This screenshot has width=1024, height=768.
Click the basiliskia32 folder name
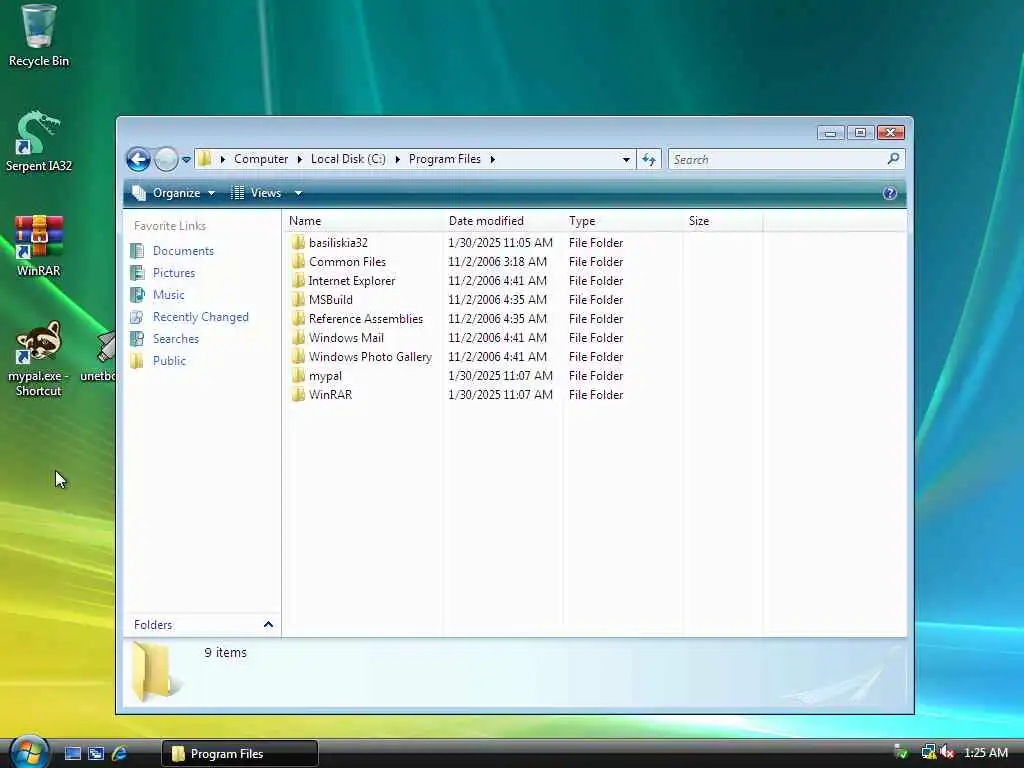click(338, 243)
